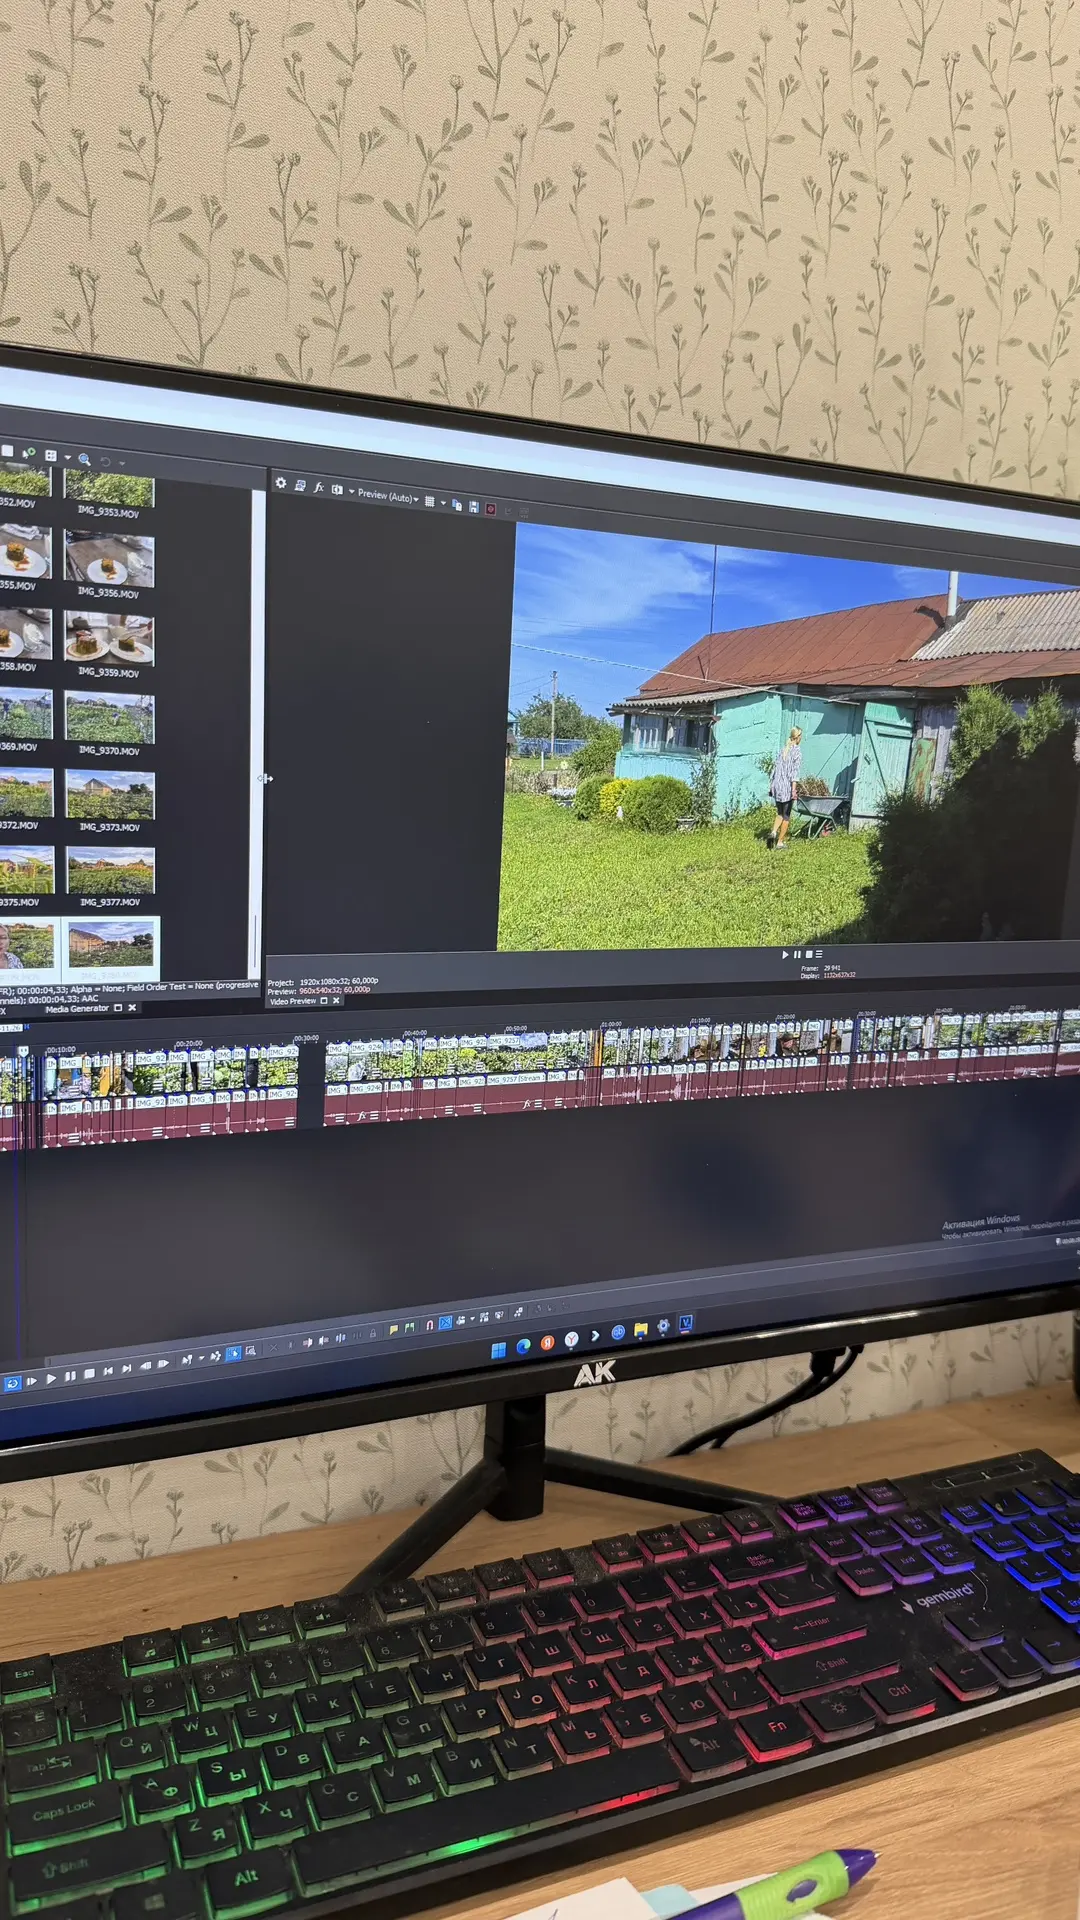The height and width of the screenshot is (1920, 1080).
Task: Toggle the Split Screen View icon
Action: 337,489
